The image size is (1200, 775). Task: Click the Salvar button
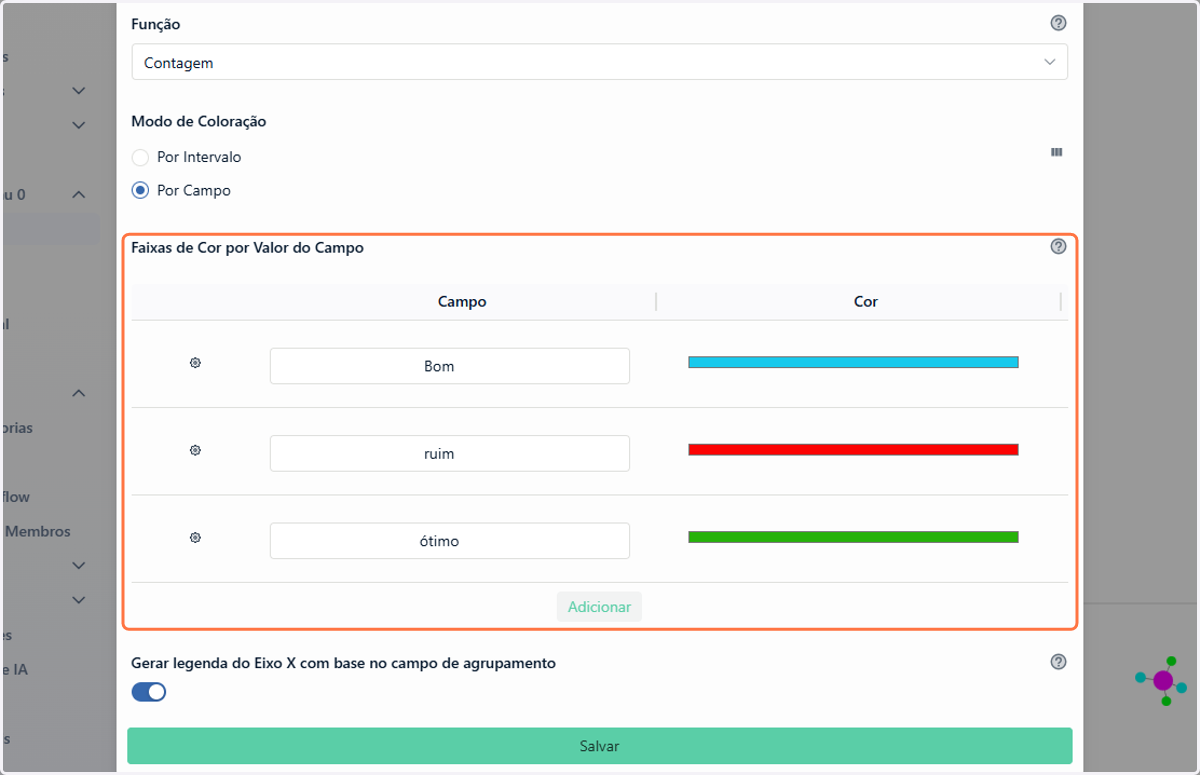click(x=599, y=746)
